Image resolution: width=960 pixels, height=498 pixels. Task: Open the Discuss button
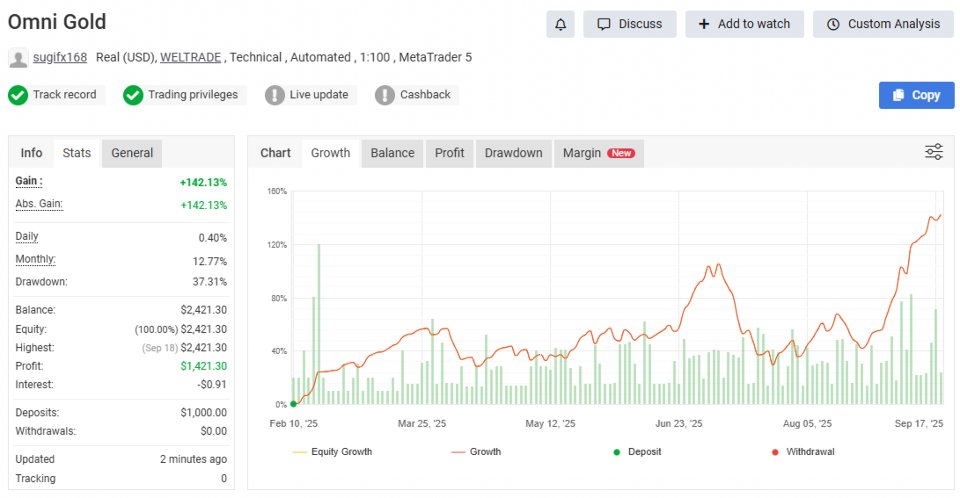pyautogui.click(x=629, y=25)
